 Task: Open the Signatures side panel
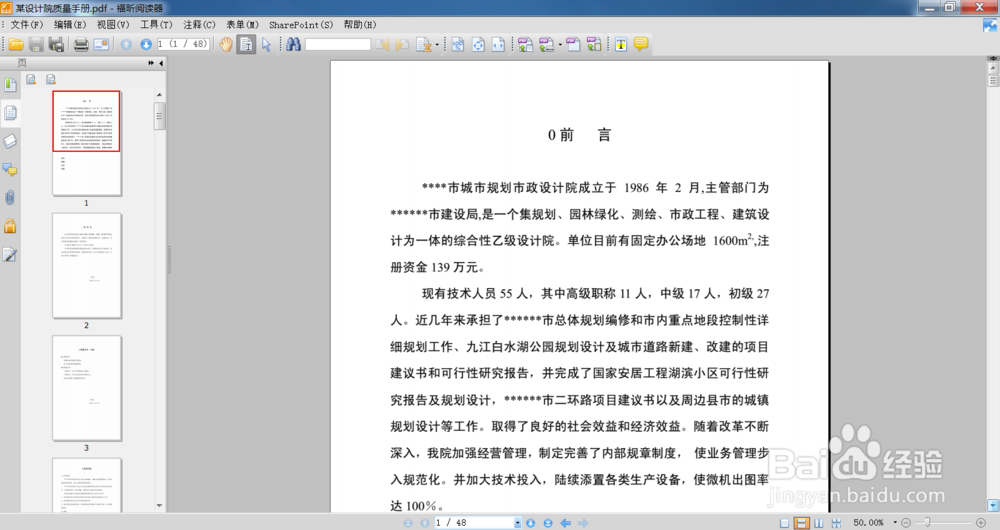coord(10,254)
